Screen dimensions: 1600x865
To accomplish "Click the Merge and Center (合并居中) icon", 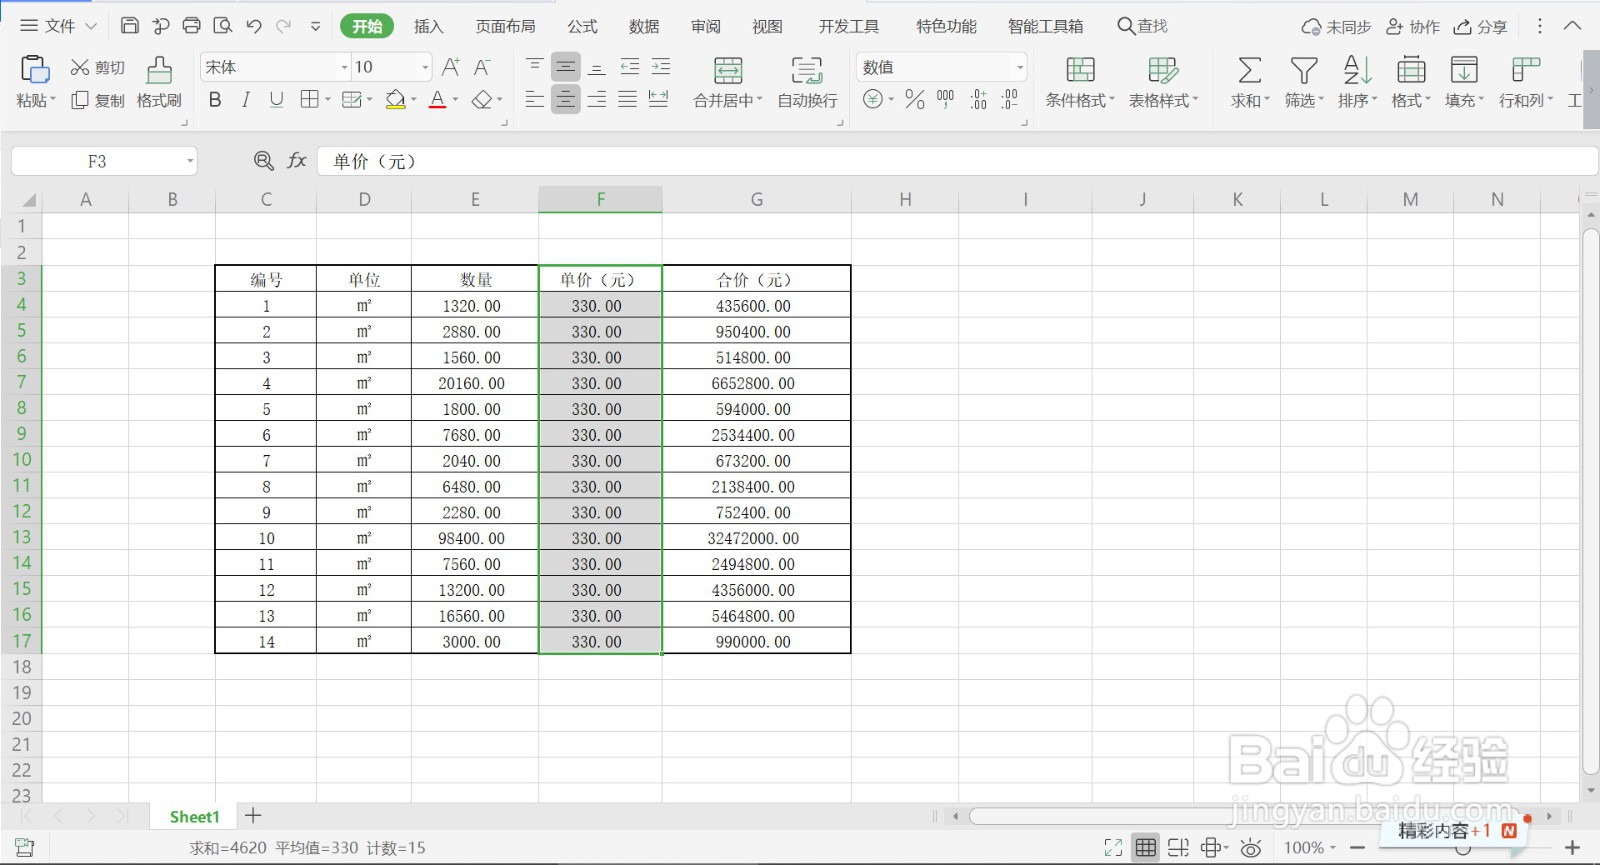I will pos(728,70).
